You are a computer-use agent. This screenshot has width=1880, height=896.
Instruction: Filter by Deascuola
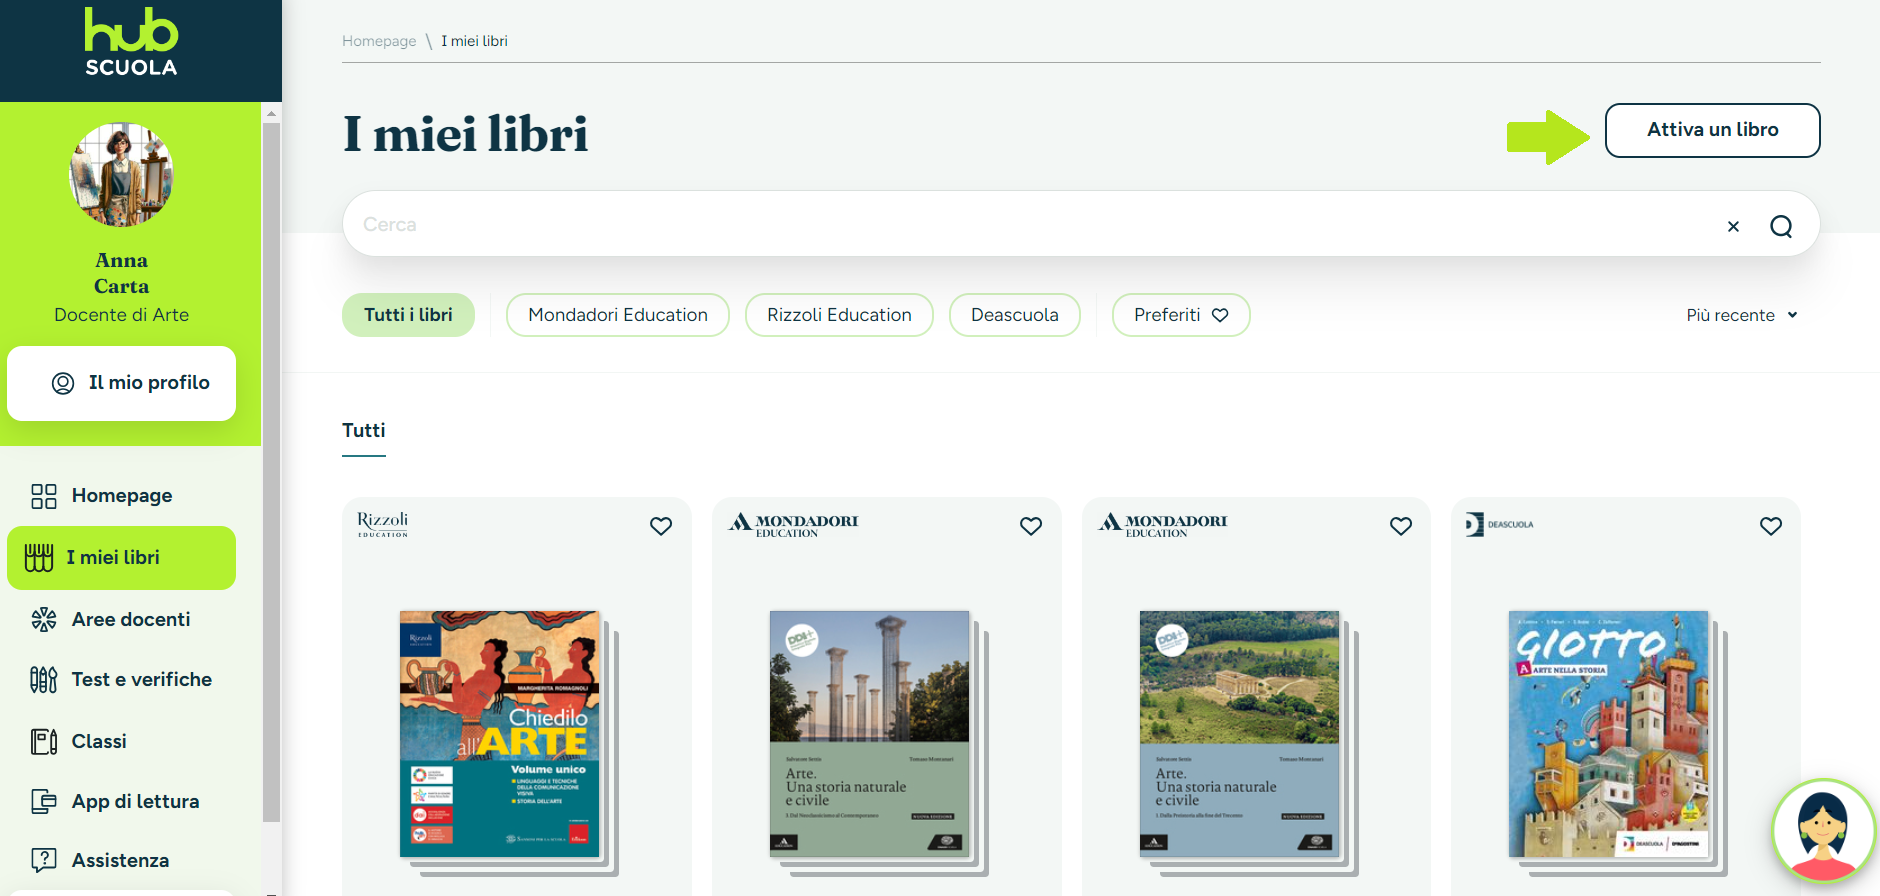1014,315
